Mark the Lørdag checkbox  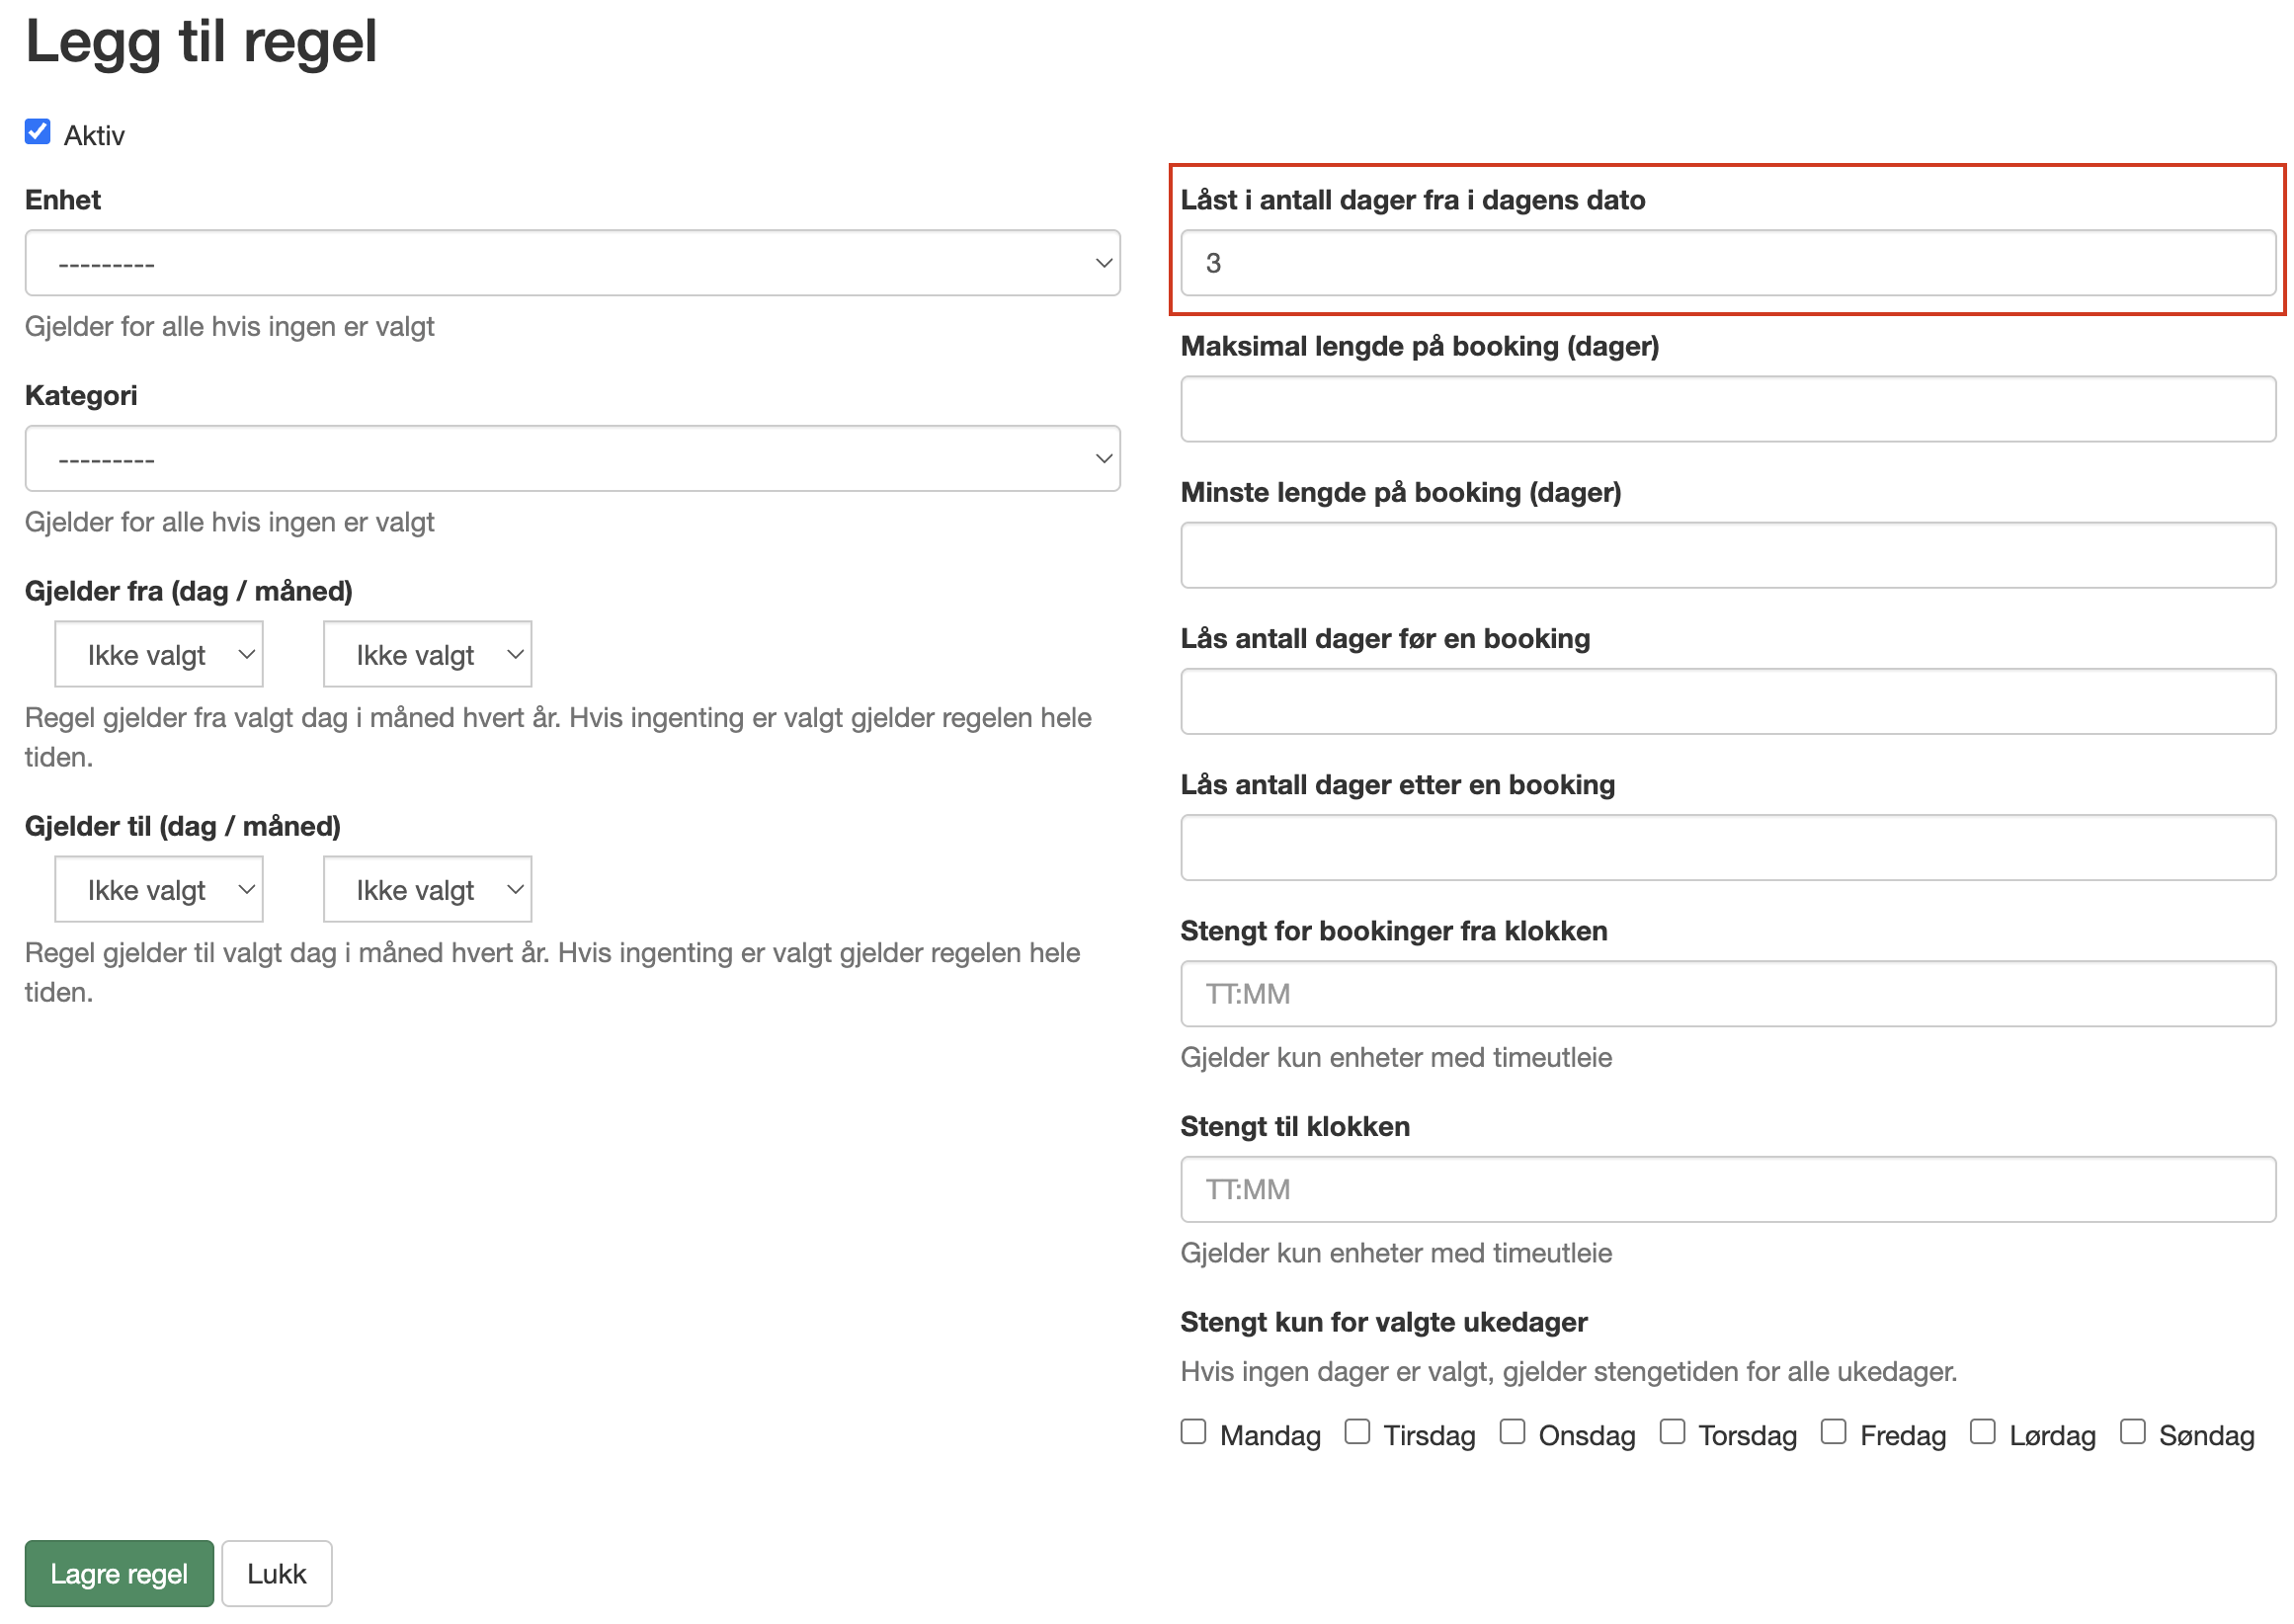point(1982,1432)
